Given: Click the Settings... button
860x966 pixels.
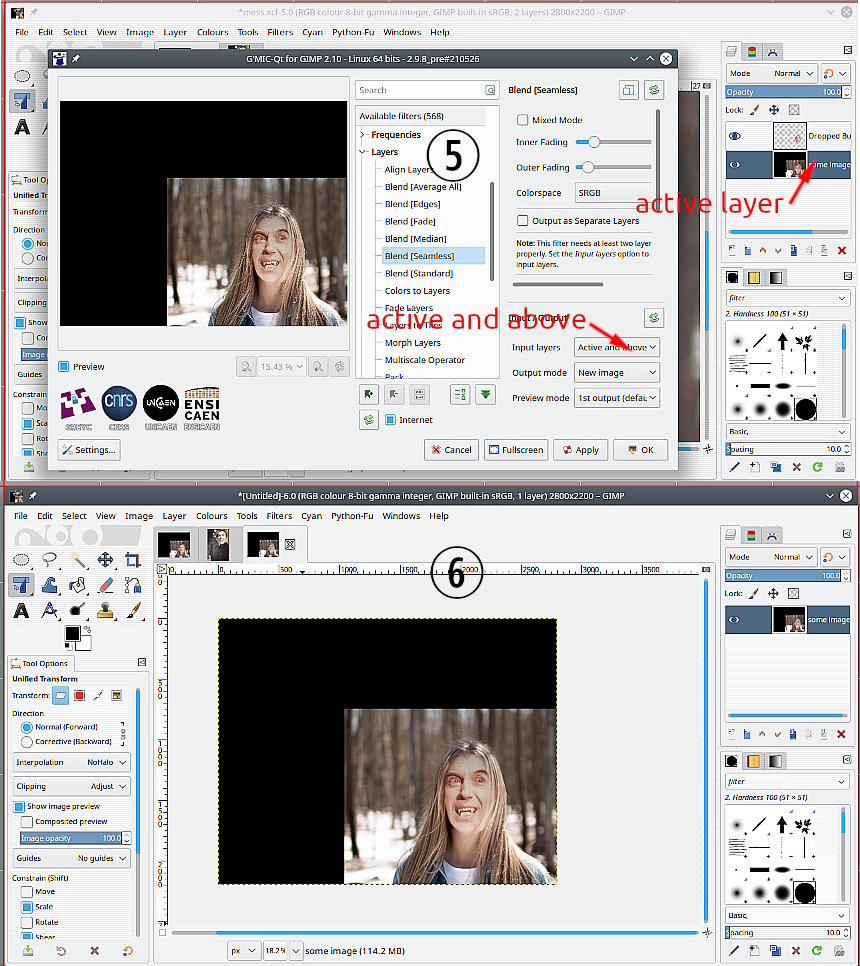Looking at the screenshot, I should 89,450.
